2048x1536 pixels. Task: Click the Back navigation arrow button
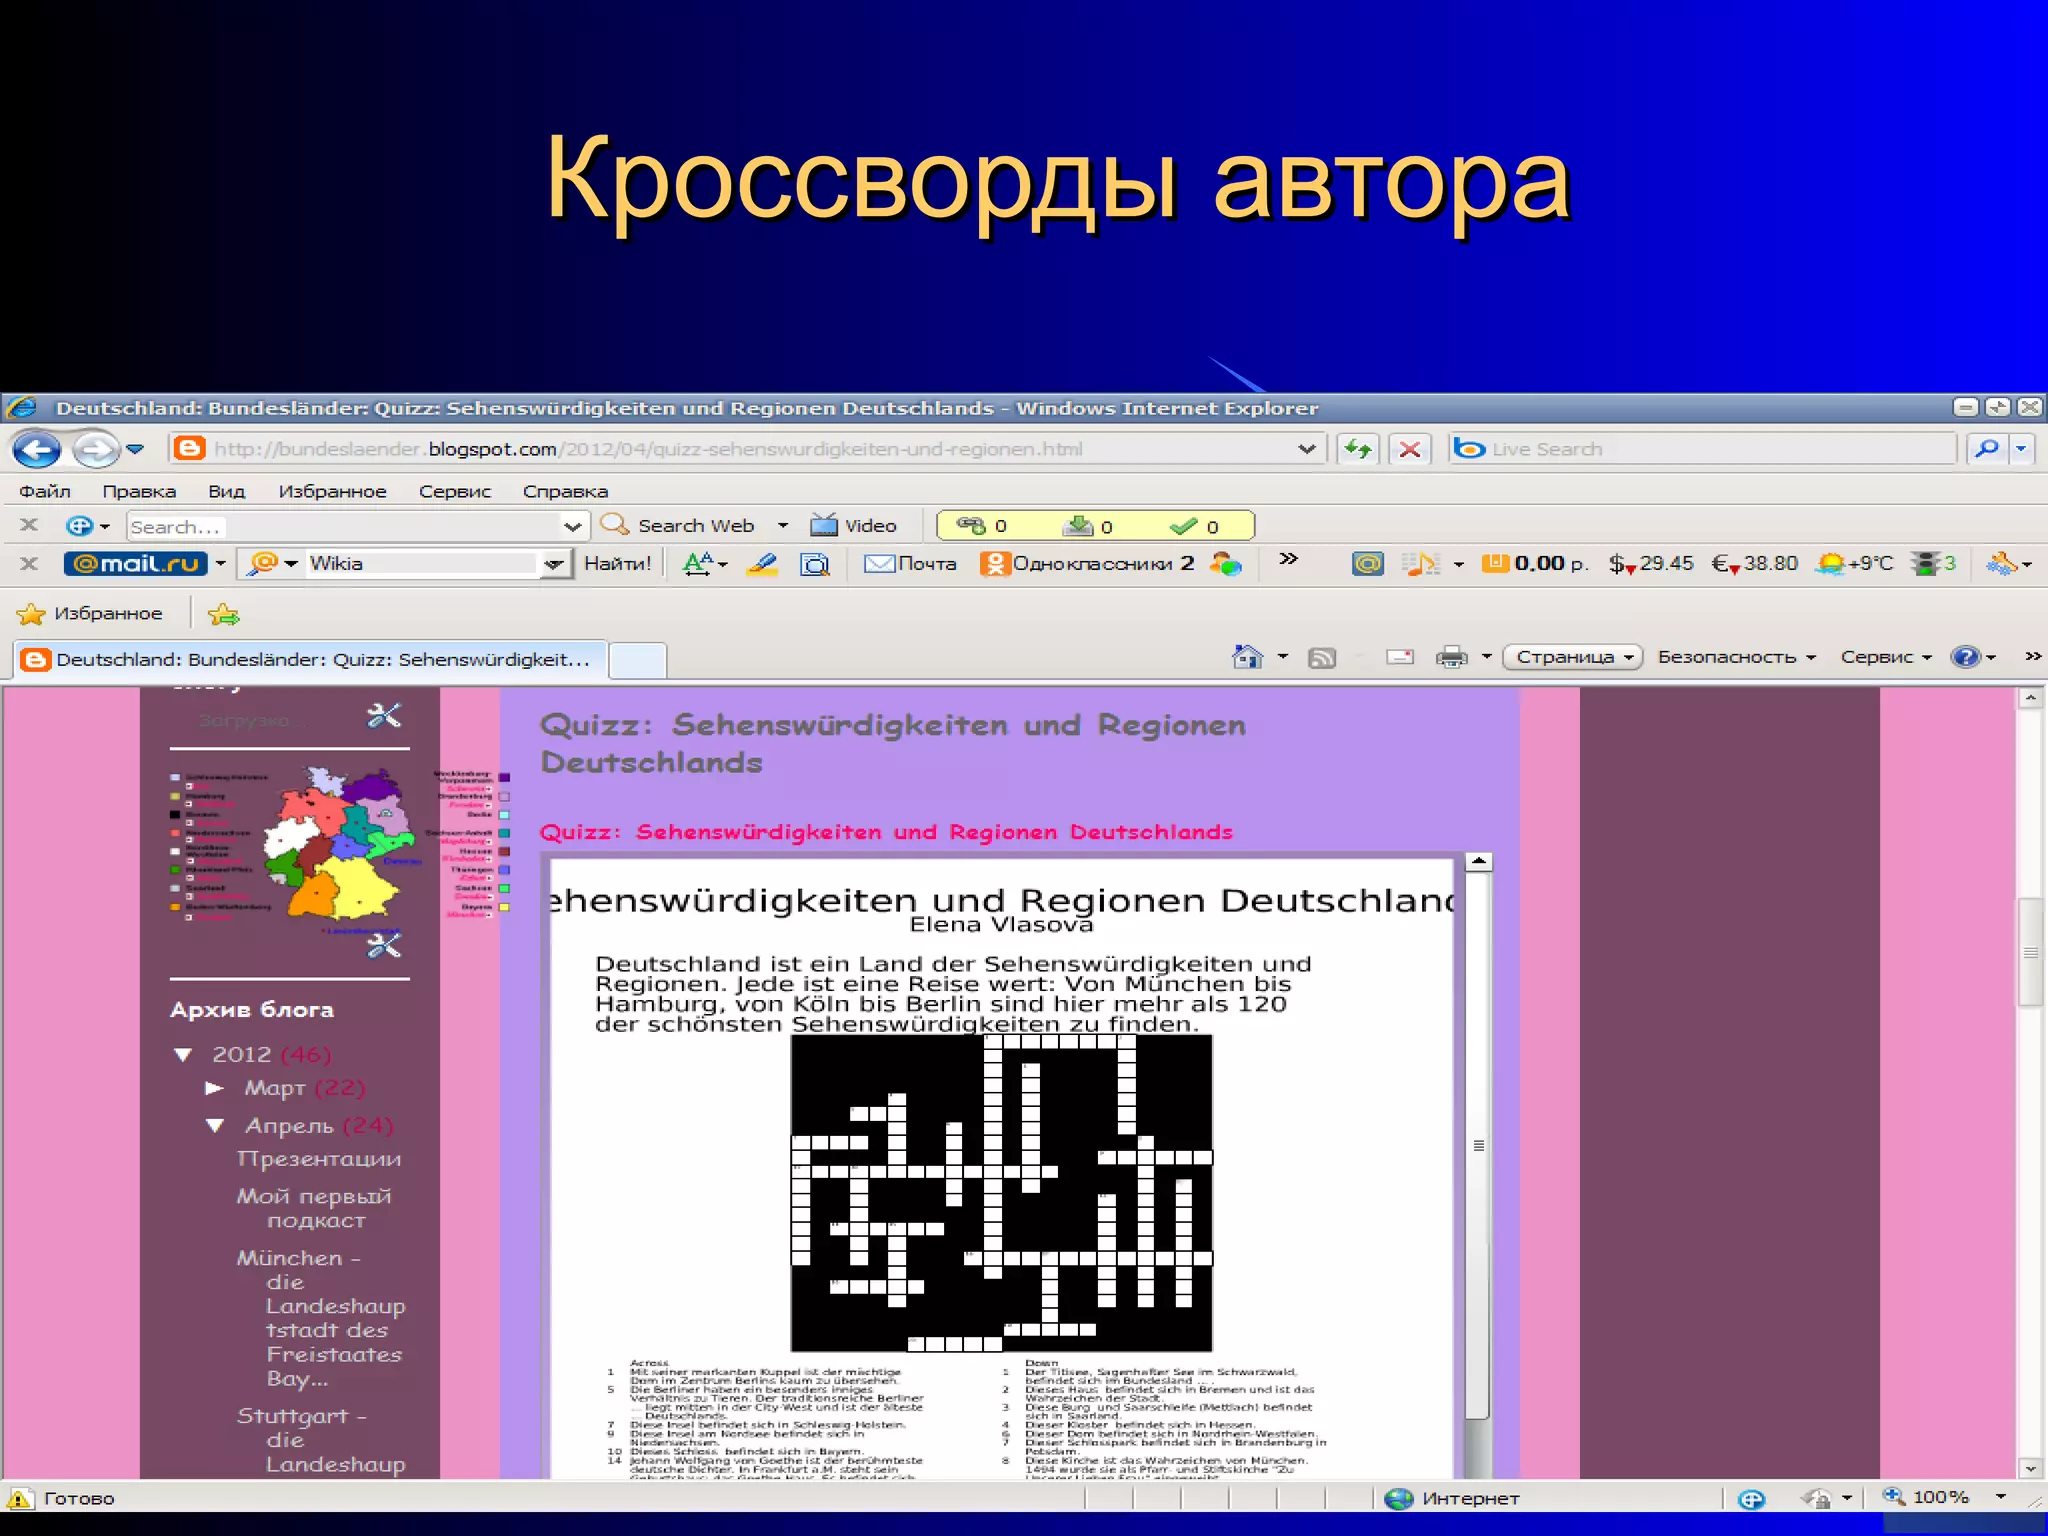pyautogui.click(x=36, y=449)
